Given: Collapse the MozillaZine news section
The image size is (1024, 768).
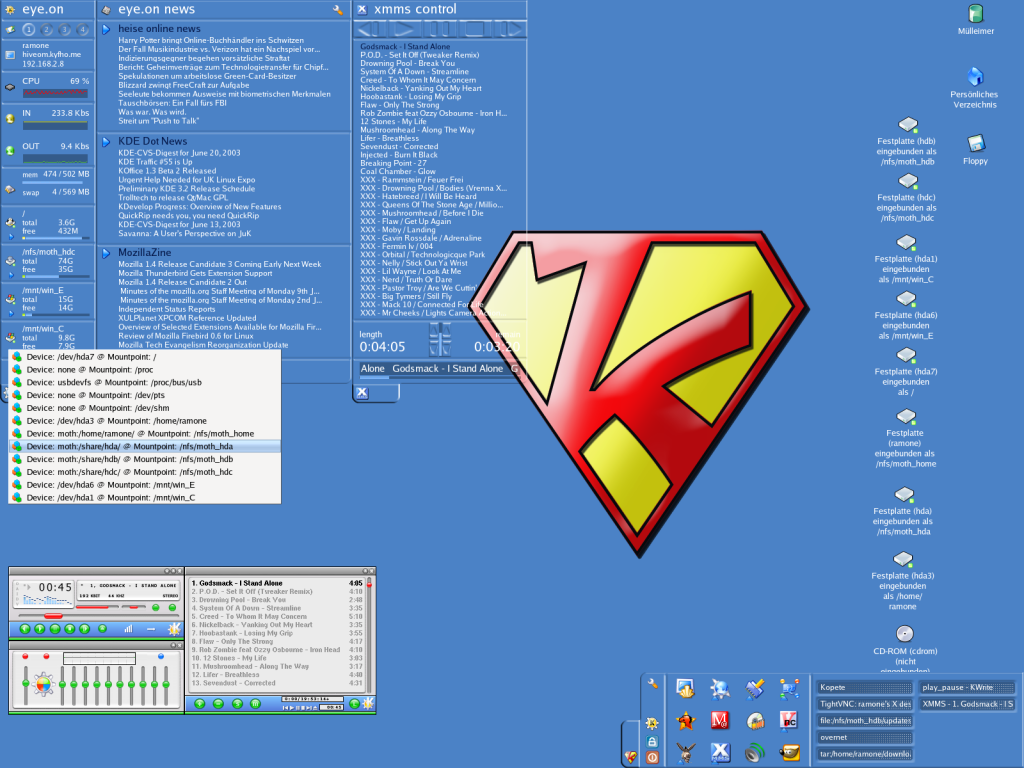Looking at the screenshot, I should click(106, 253).
